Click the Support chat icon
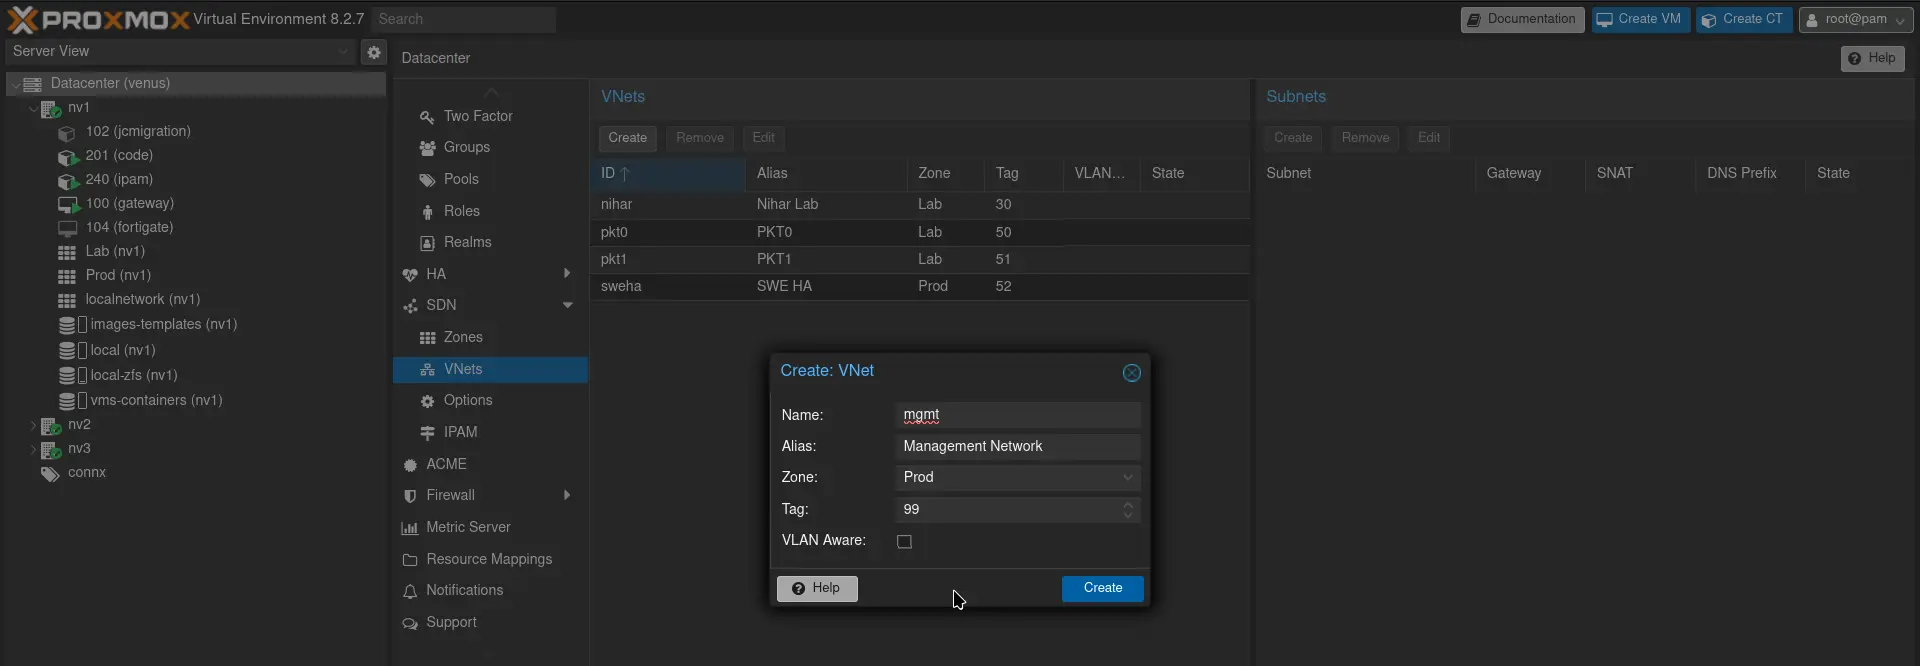Viewport: 1920px width, 666px height. tap(410, 623)
